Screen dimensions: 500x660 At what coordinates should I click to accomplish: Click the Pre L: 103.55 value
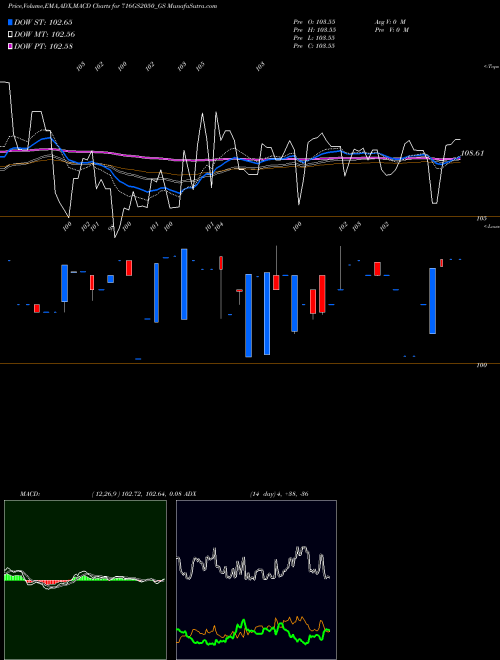(314, 38)
